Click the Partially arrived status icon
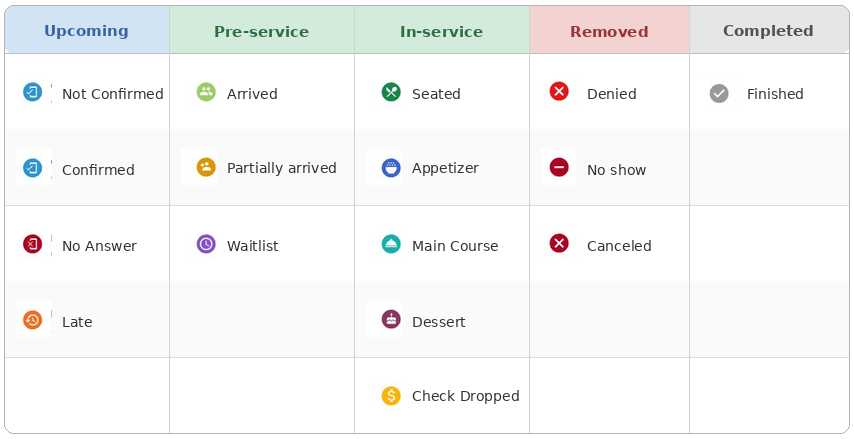Image resolution: width=854 pixels, height=439 pixels. [206, 167]
